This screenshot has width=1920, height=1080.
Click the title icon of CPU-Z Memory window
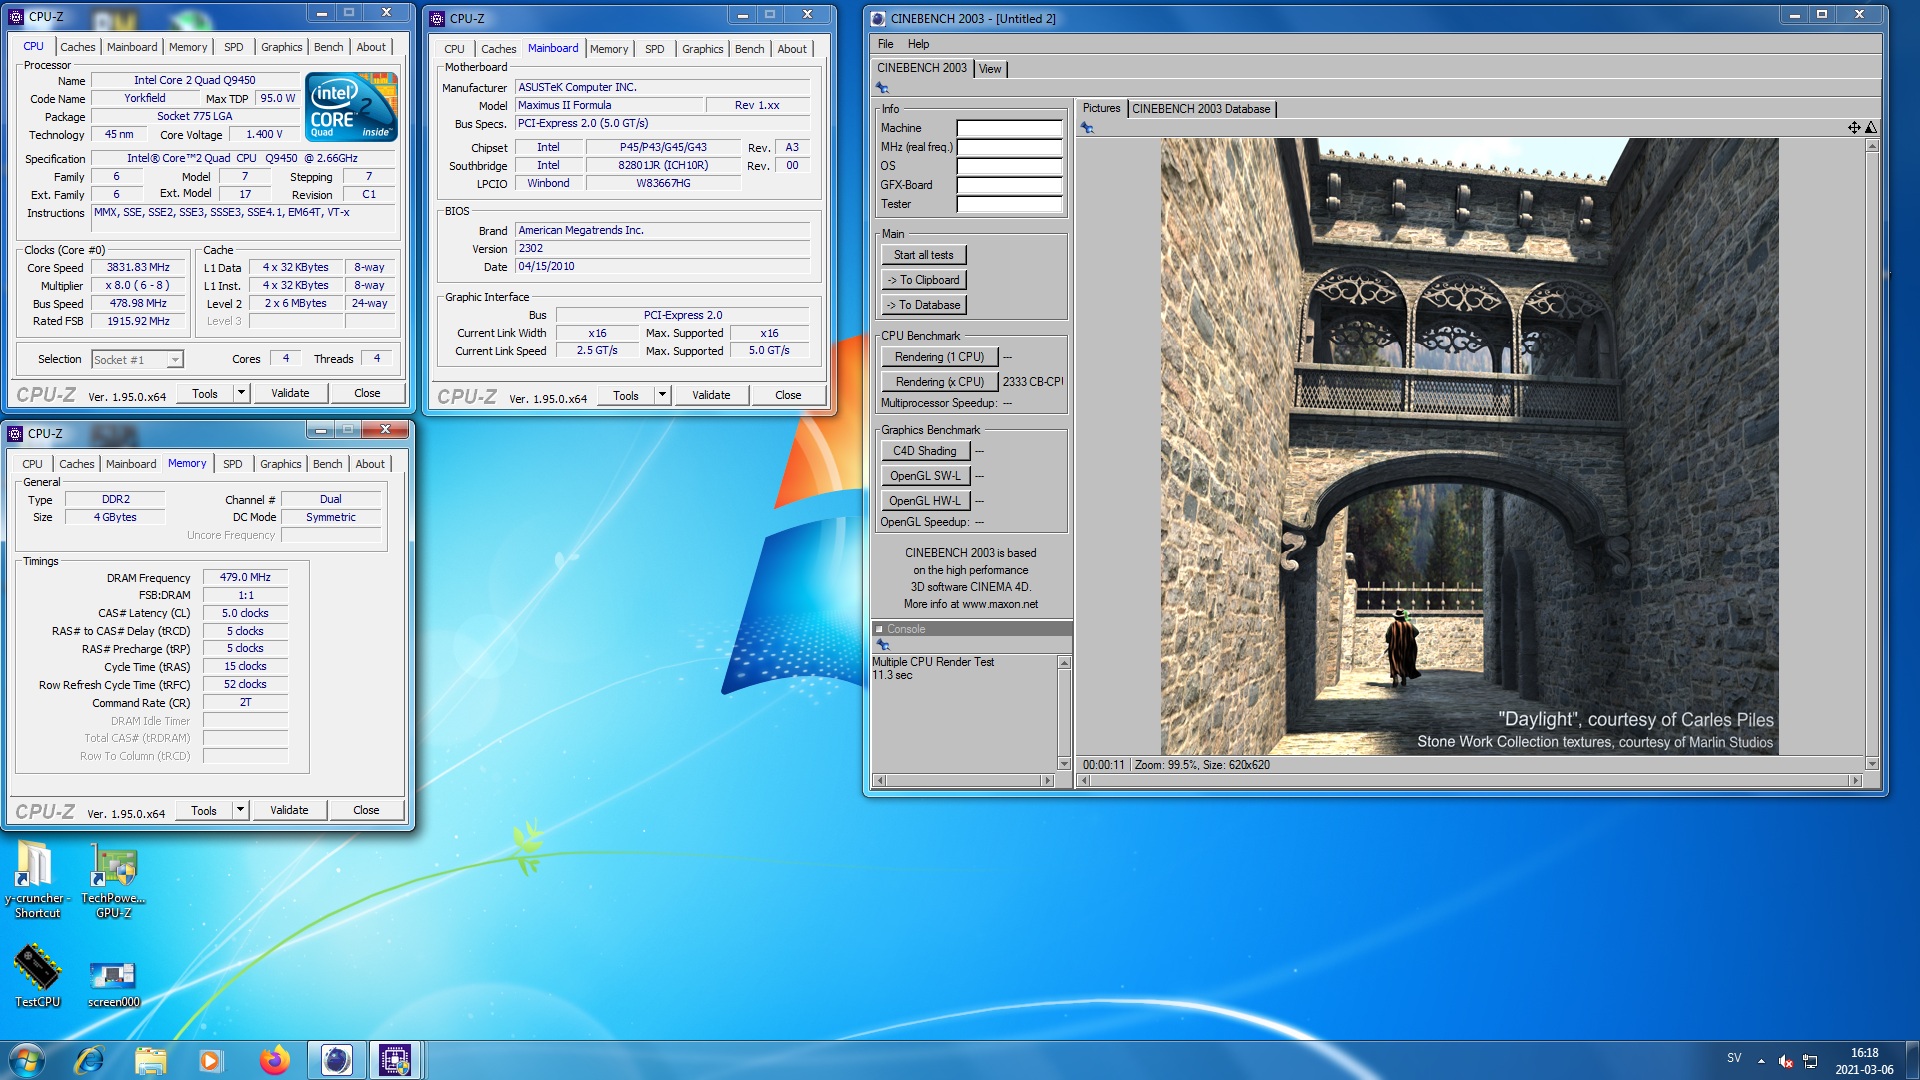click(x=15, y=433)
